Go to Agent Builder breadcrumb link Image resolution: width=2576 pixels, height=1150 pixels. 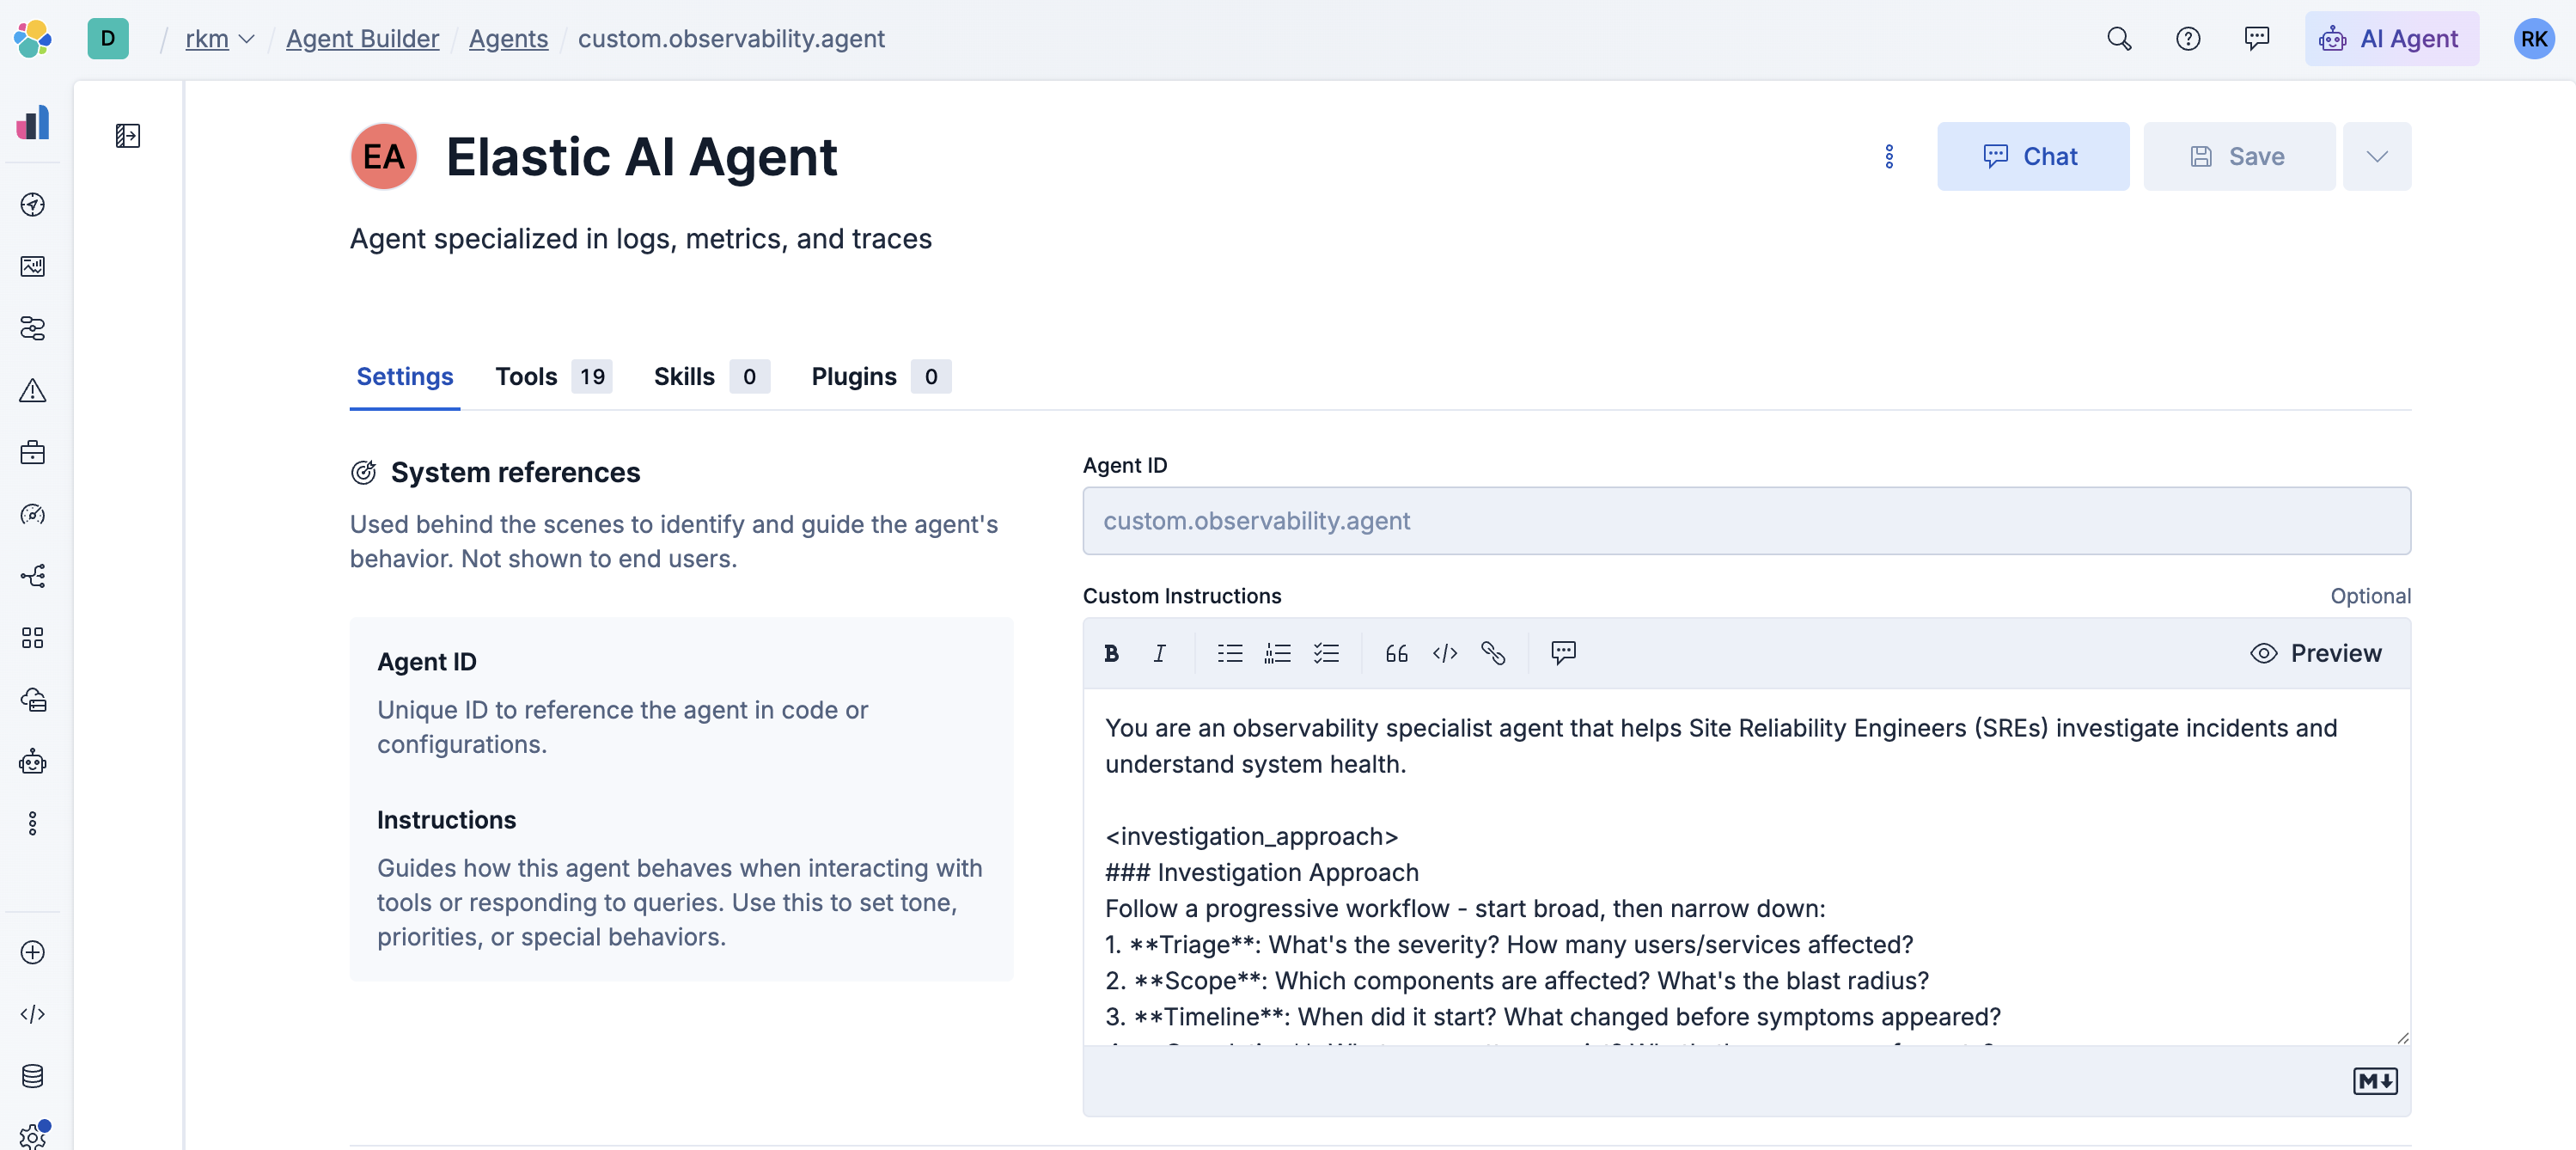362,39
